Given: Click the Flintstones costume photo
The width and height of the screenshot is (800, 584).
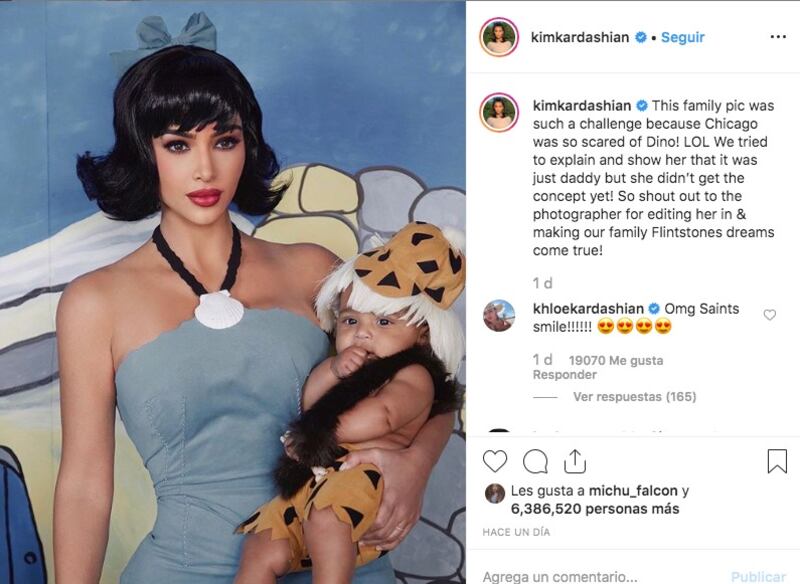Looking at the screenshot, I should click(x=233, y=292).
